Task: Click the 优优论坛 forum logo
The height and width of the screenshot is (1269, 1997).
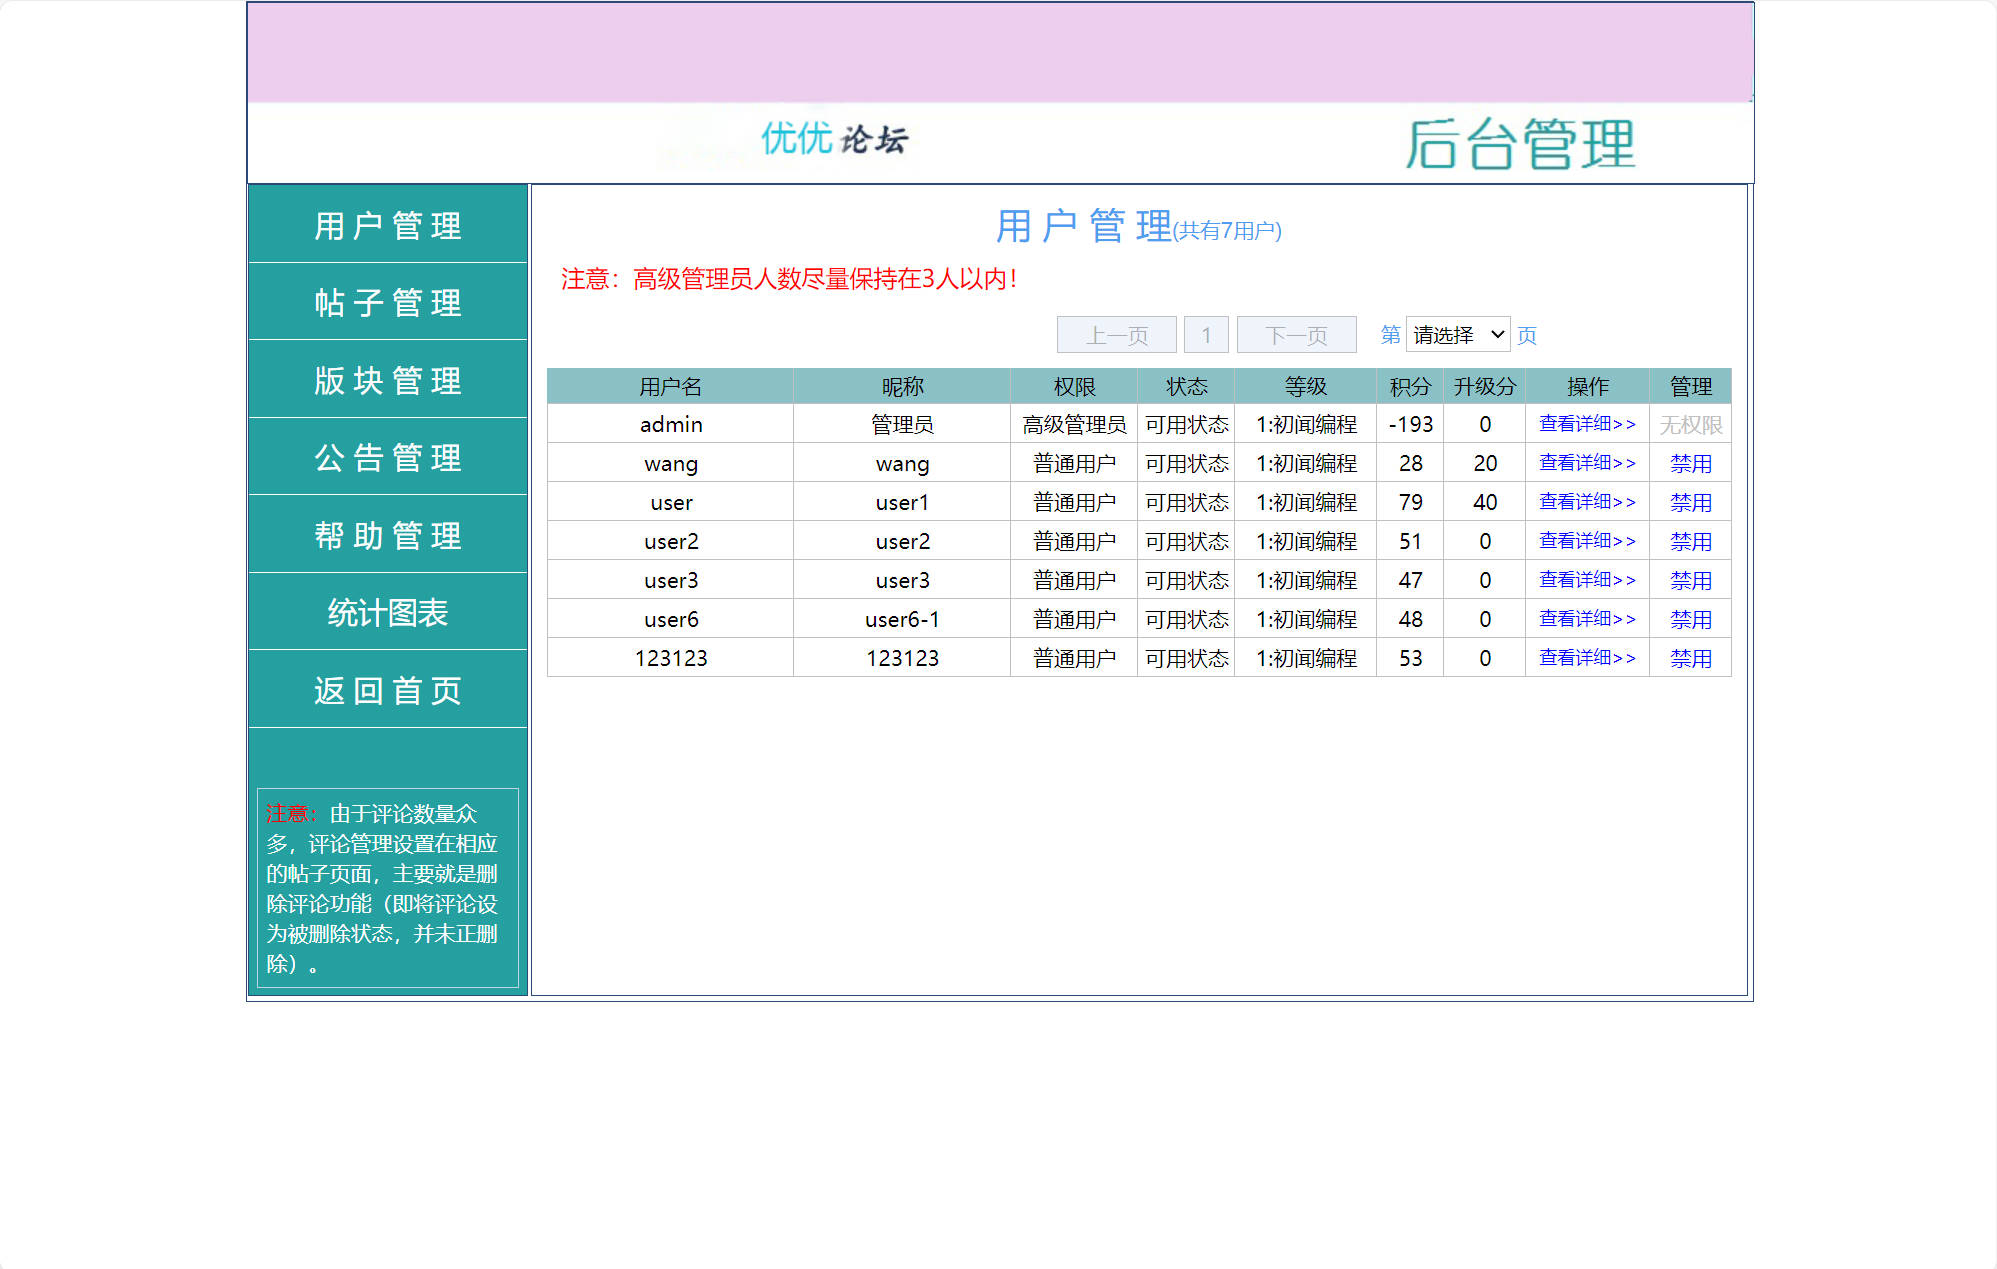Action: (x=833, y=142)
